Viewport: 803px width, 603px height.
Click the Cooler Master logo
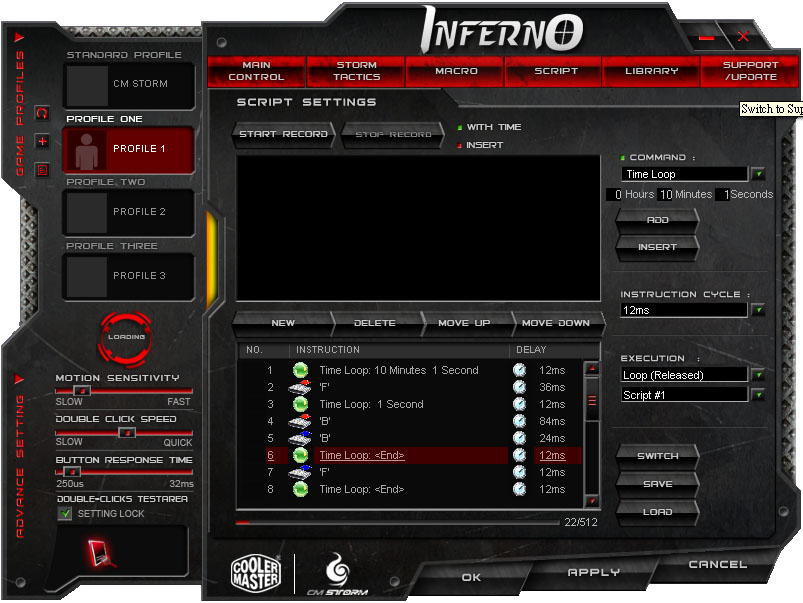[256, 573]
